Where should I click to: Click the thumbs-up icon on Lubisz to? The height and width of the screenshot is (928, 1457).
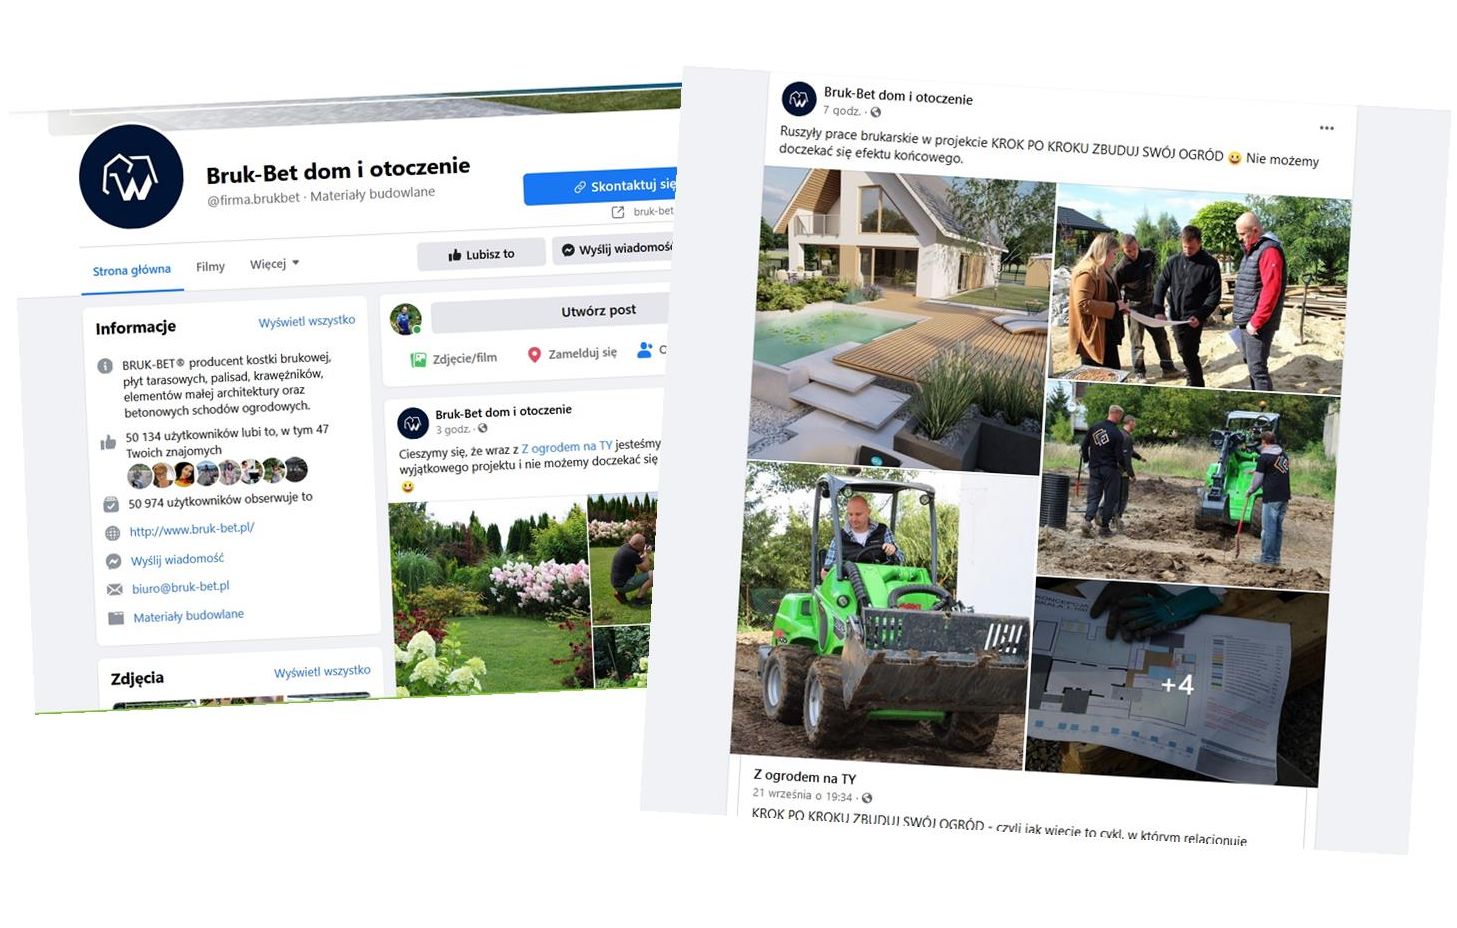[x=455, y=255]
